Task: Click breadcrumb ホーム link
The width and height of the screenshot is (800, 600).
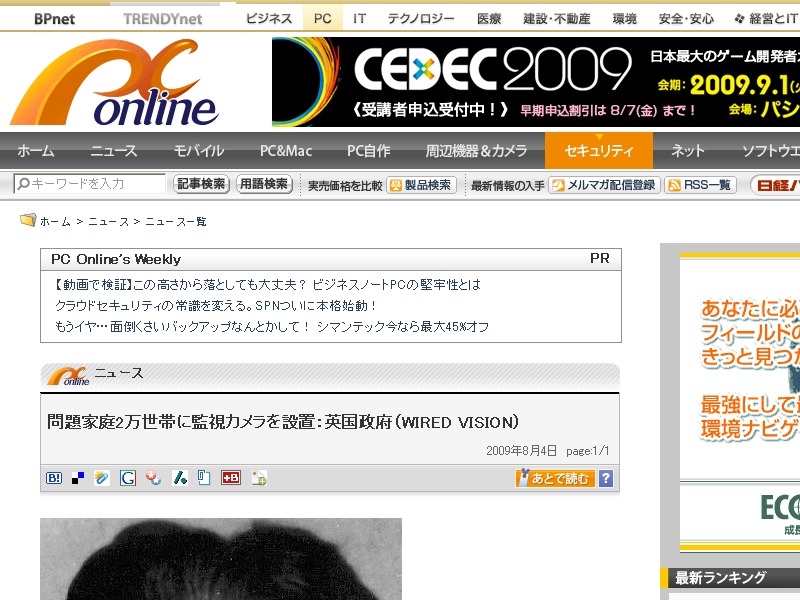Action: click(x=55, y=221)
